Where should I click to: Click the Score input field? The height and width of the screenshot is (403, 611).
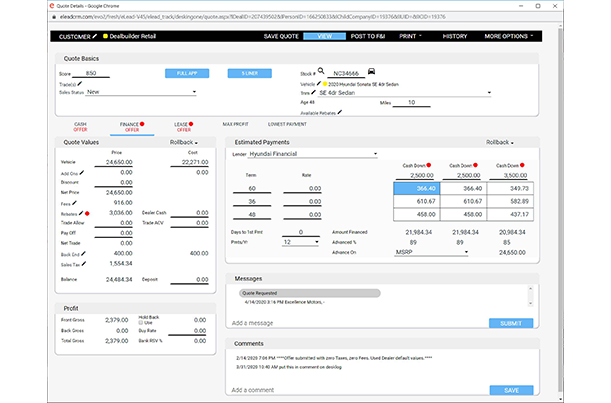pyautogui.click(x=91, y=73)
